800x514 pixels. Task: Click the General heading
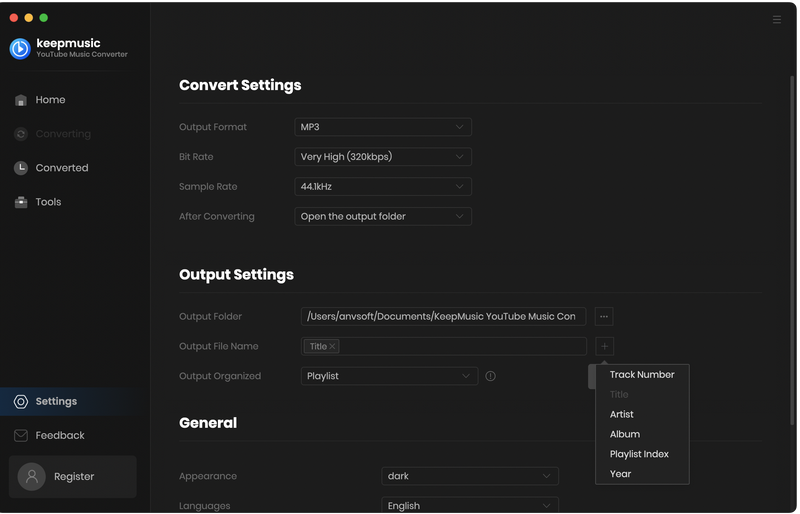[x=208, y=423]
